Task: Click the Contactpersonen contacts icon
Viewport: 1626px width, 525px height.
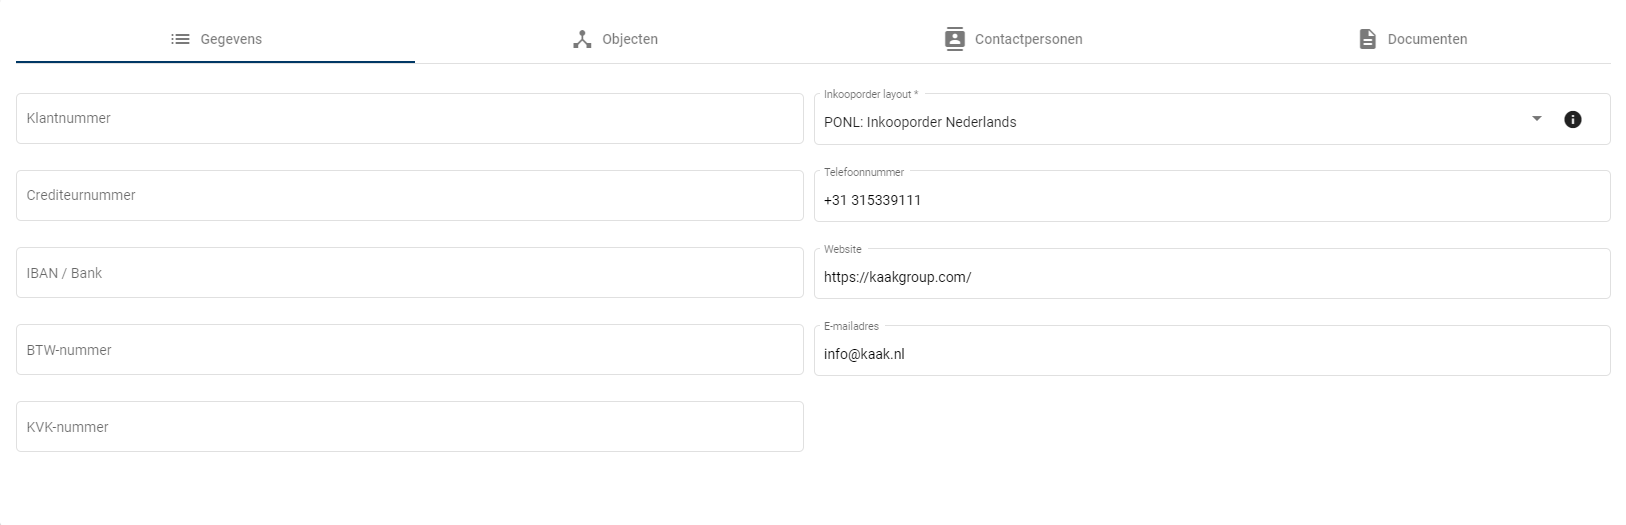Action: (955, 39)
